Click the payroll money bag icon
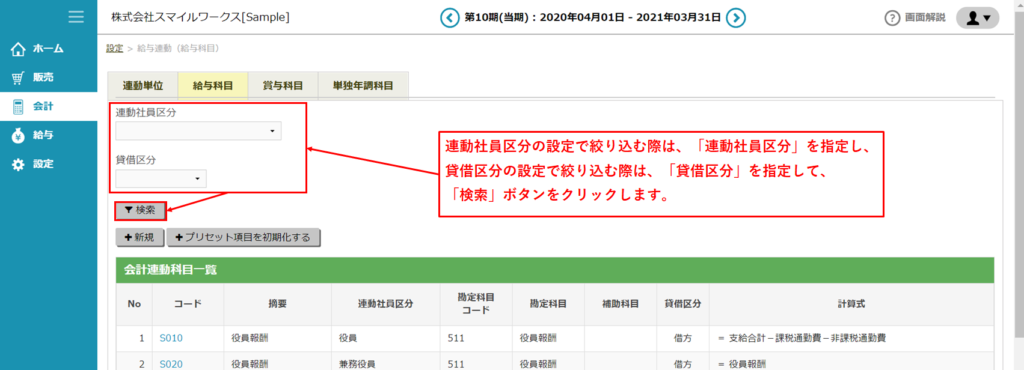 [18, 135]
